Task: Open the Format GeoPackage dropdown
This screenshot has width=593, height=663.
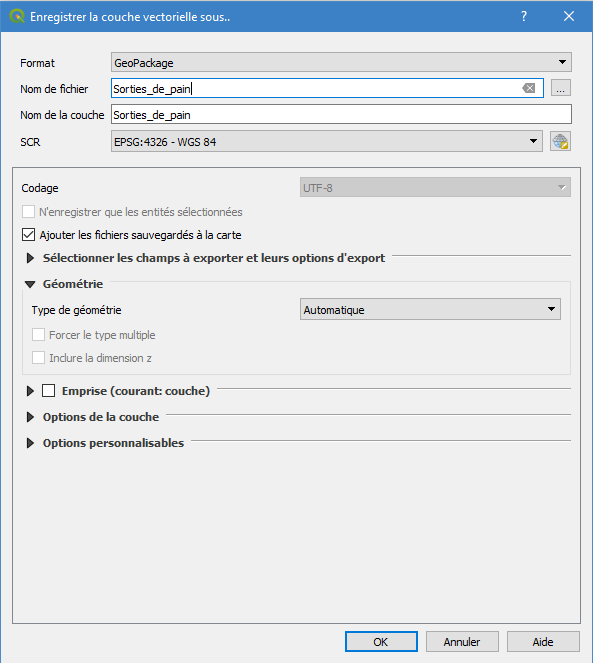Action: pos(341,63)
